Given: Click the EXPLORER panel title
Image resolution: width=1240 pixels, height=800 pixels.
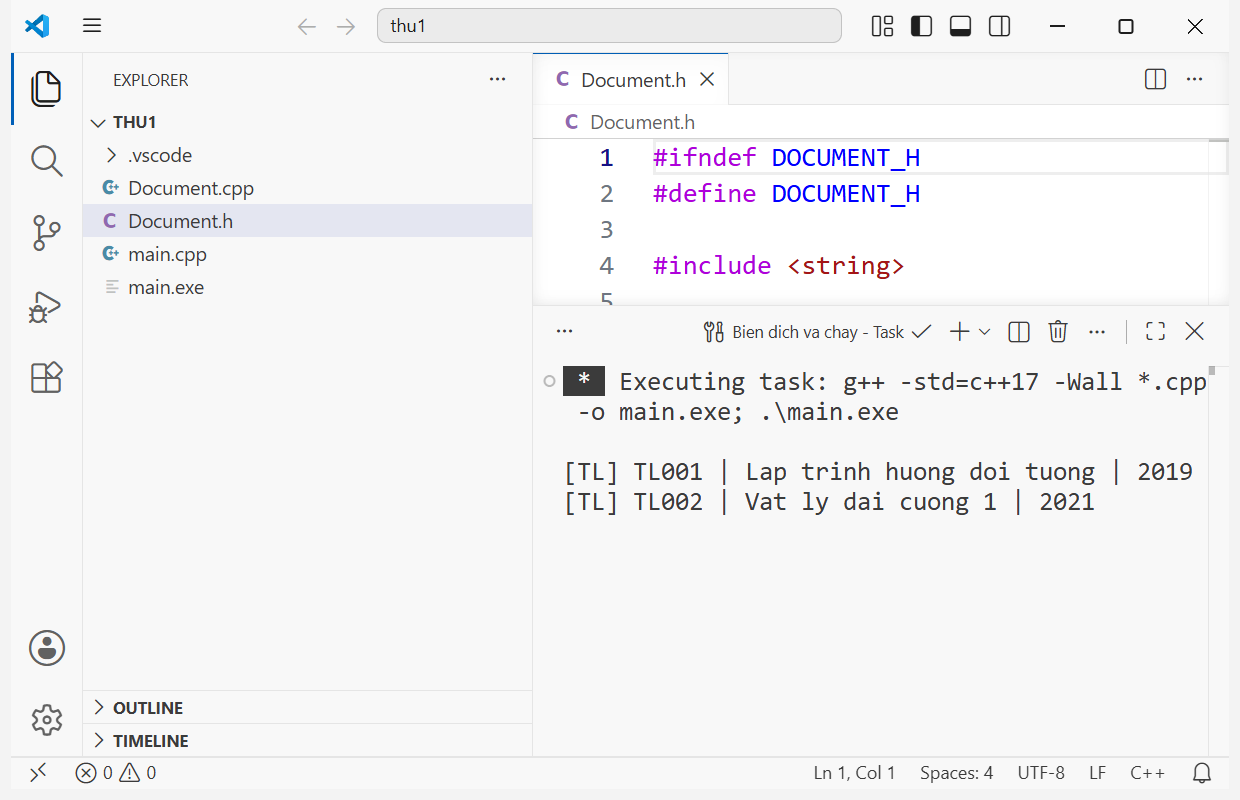Looking at the screenshot, I should tap(151, 80).
